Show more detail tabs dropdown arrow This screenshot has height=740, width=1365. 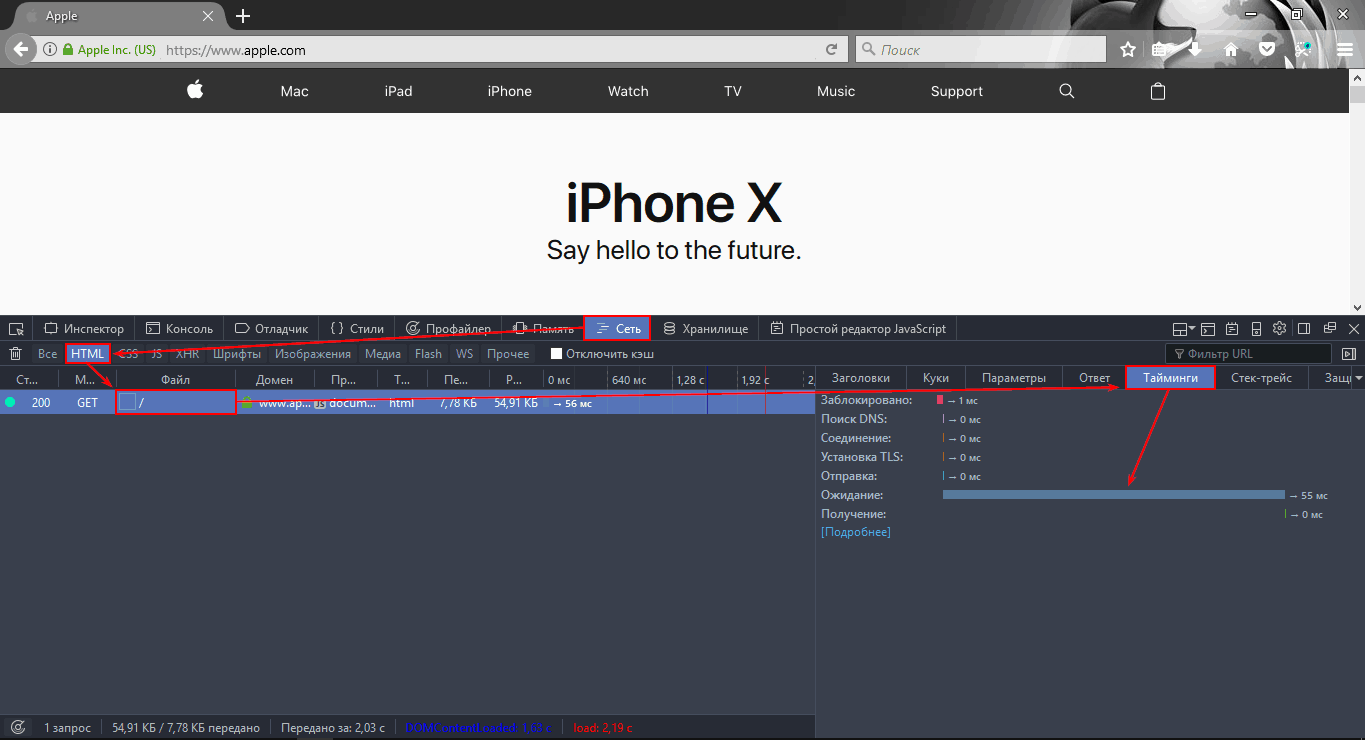[1358, 378]
